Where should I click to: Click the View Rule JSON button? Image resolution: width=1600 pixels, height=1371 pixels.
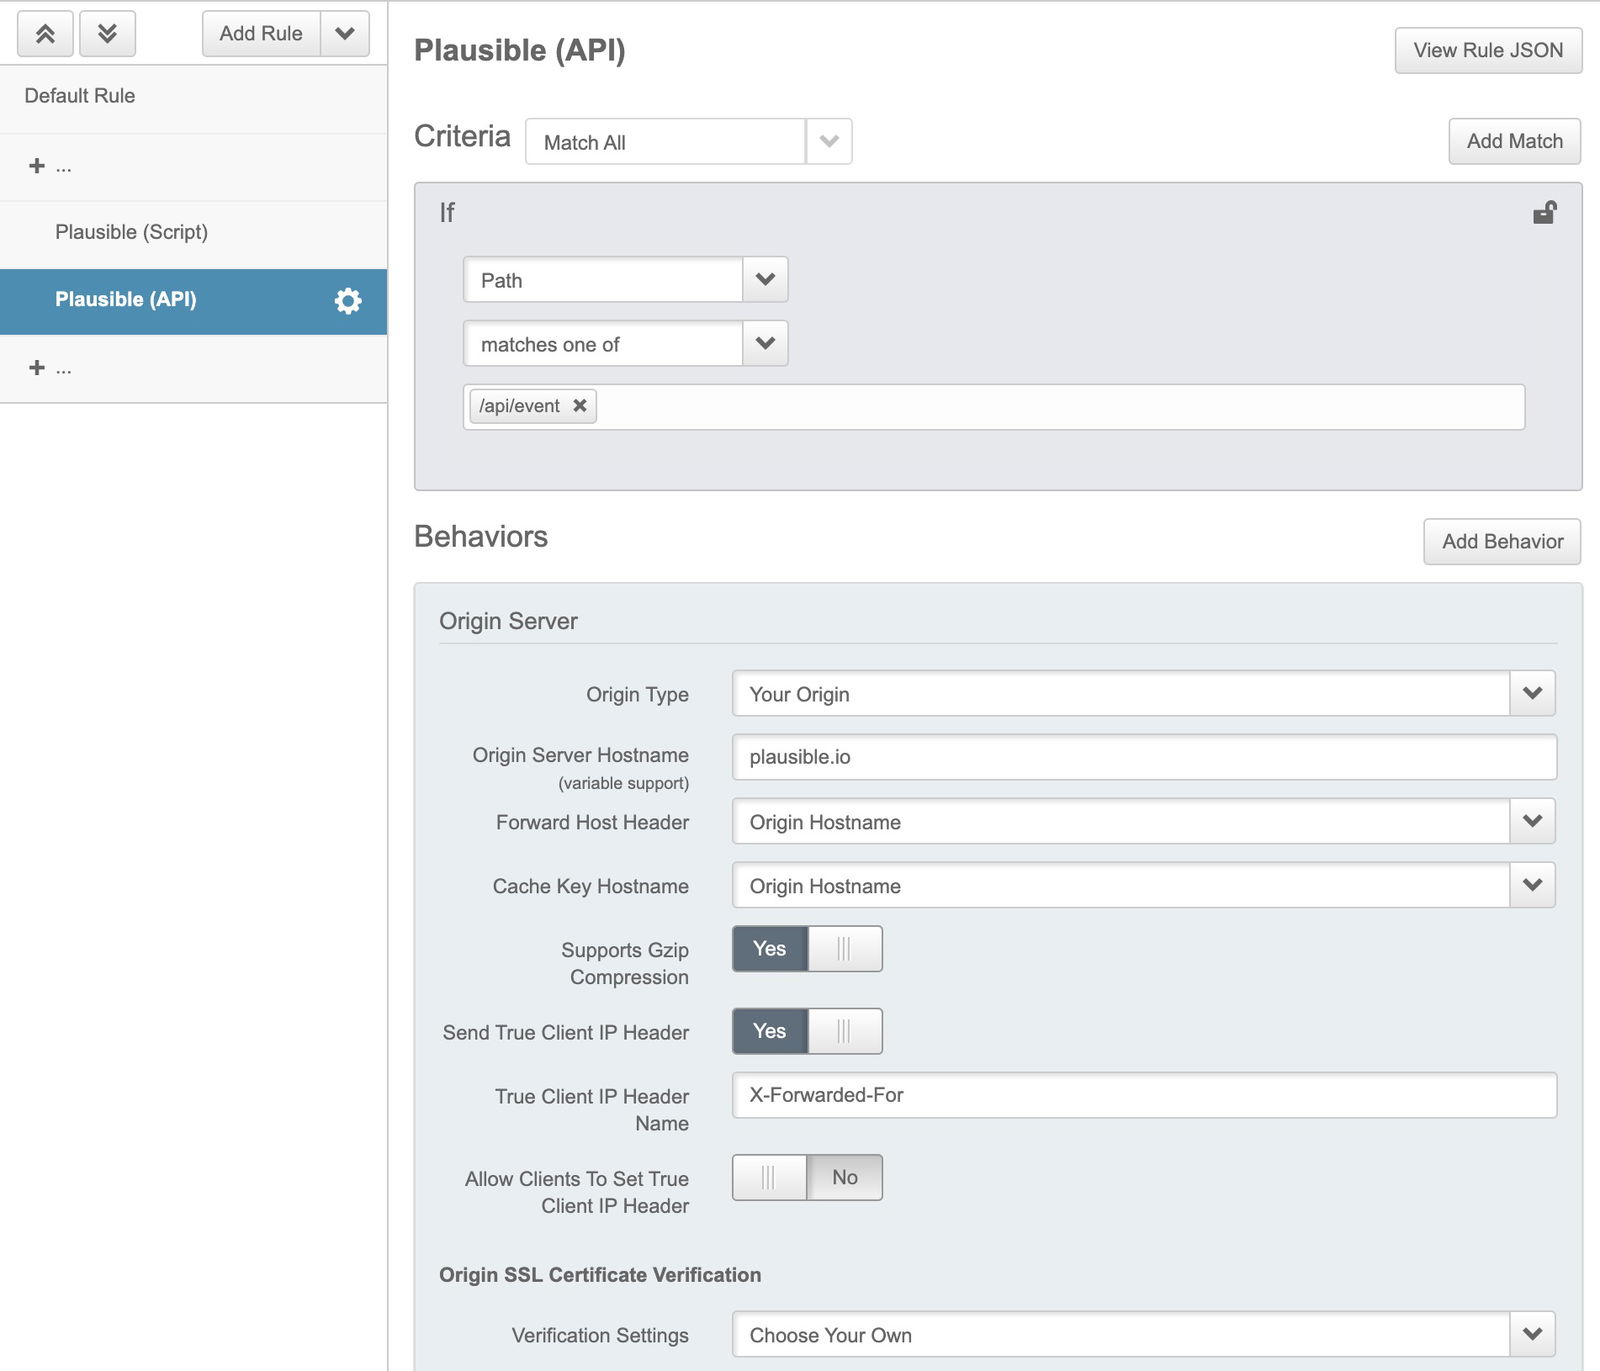pyautogui.click(x=1487, y=51)
